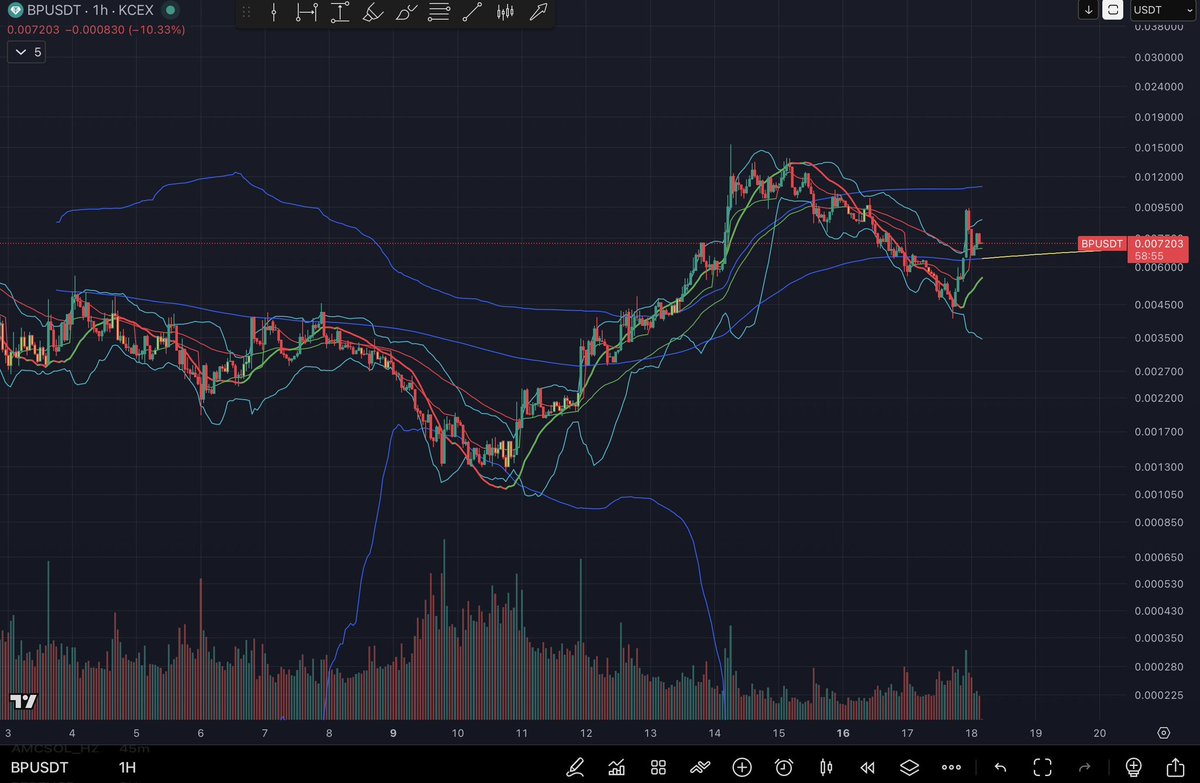Viewport: 1200px width, 783px height.
Task: Select the highlighter drawing tool
Action: point(372,13)
